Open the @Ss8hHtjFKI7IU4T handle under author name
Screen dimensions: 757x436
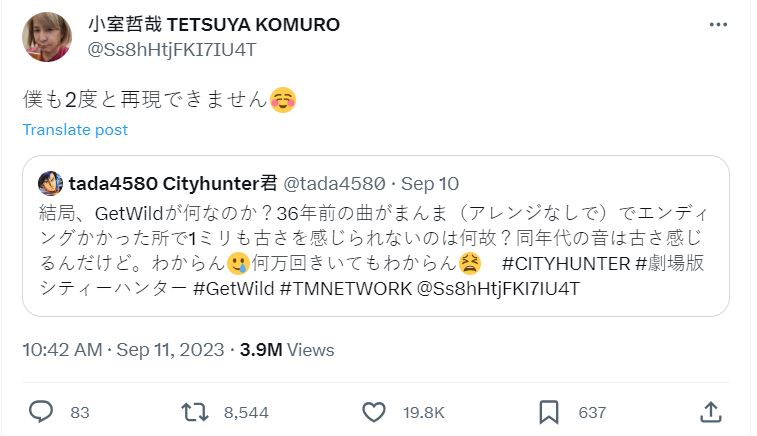pyautogui.click(x=166, y=47)
